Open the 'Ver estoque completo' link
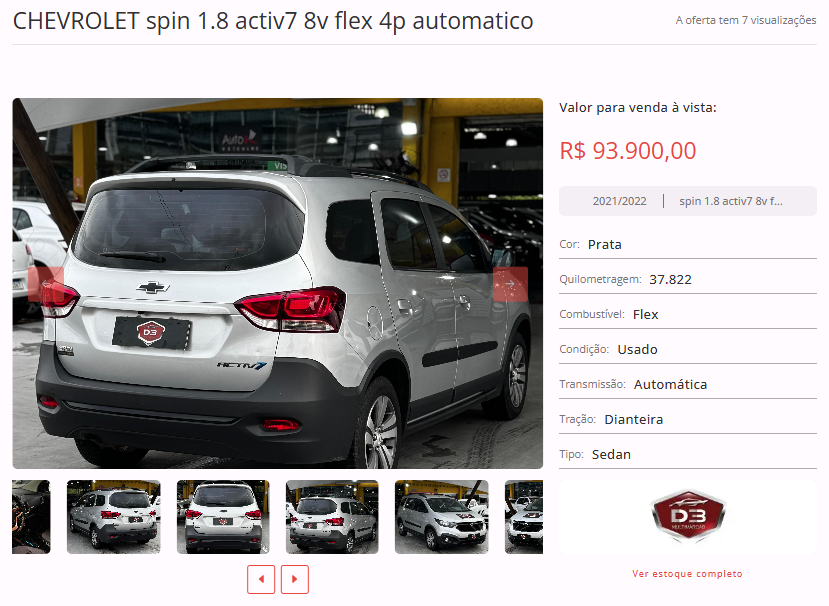Image resolution: width=829 pixels, height=606 pixels. click(687, 574)
